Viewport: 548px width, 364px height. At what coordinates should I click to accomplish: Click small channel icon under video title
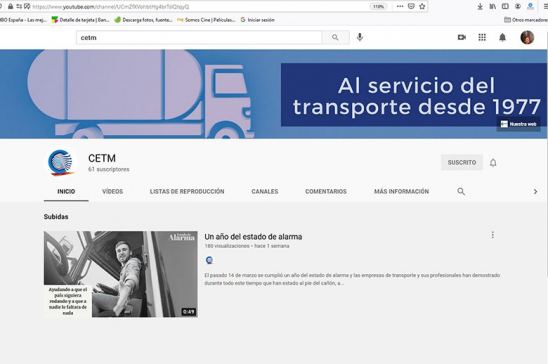click(209, 260)
